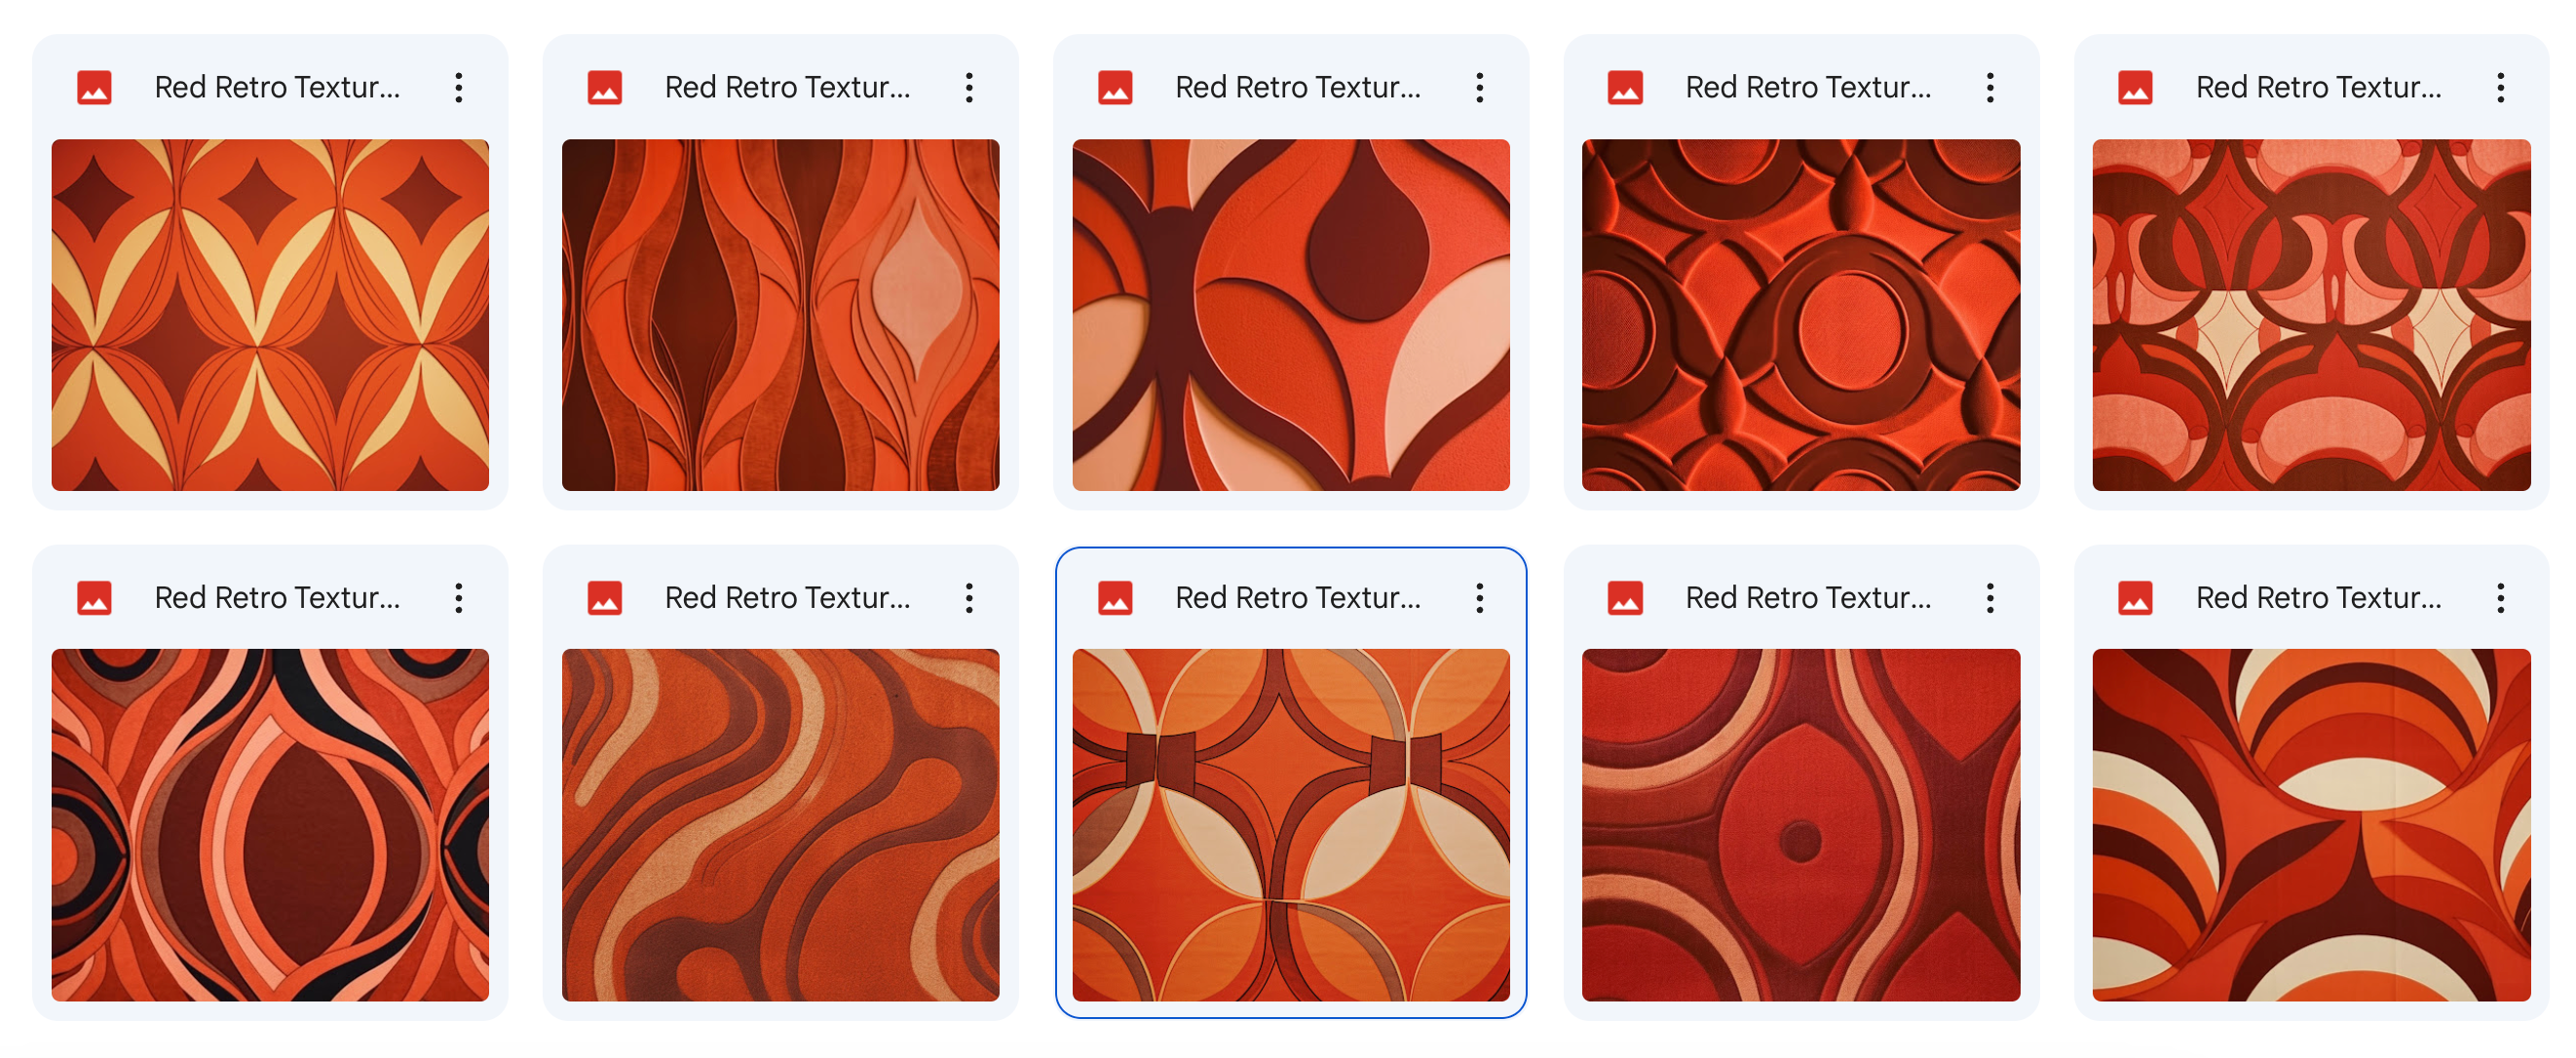2576x1058 pixels.
Task: Click the file name on the wavy-lines texture card
Action: click(x=789, y=87)
